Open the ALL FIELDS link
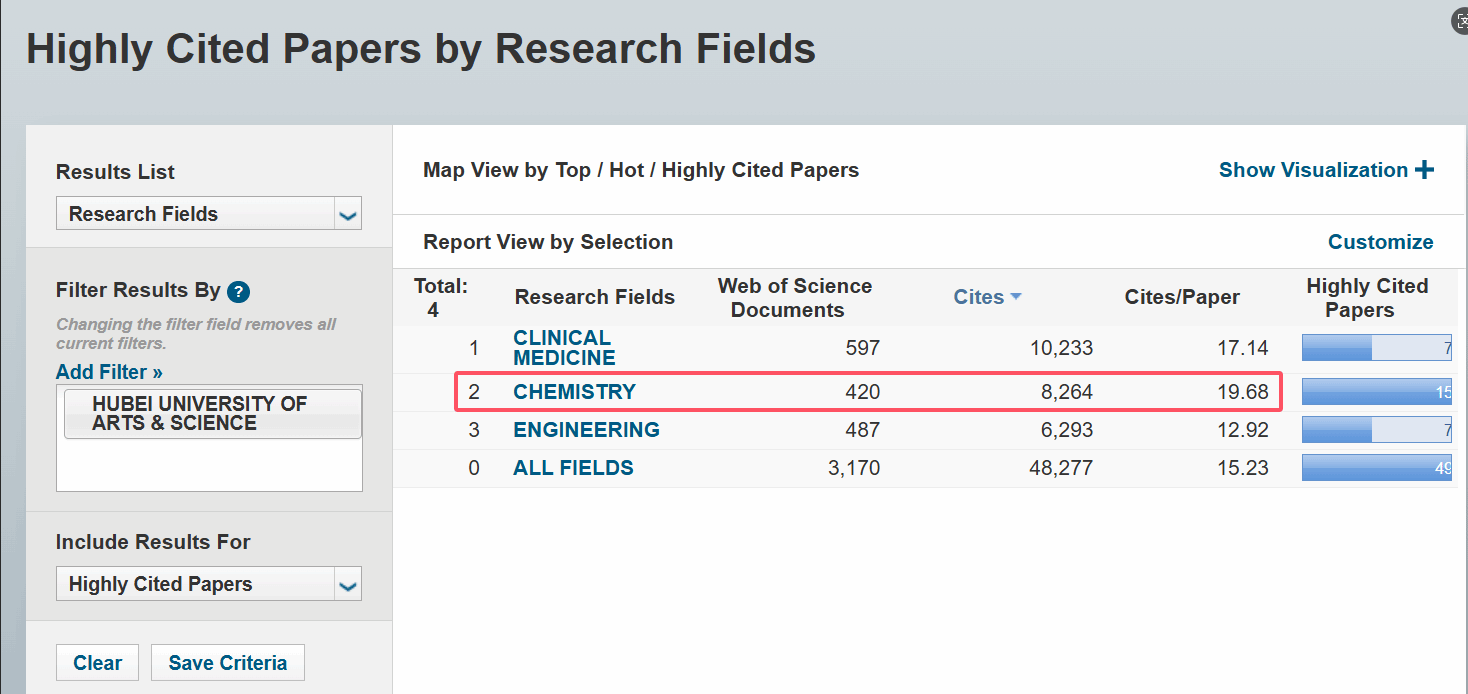This screenshot has height=694, width=1468. click(573, 468)
